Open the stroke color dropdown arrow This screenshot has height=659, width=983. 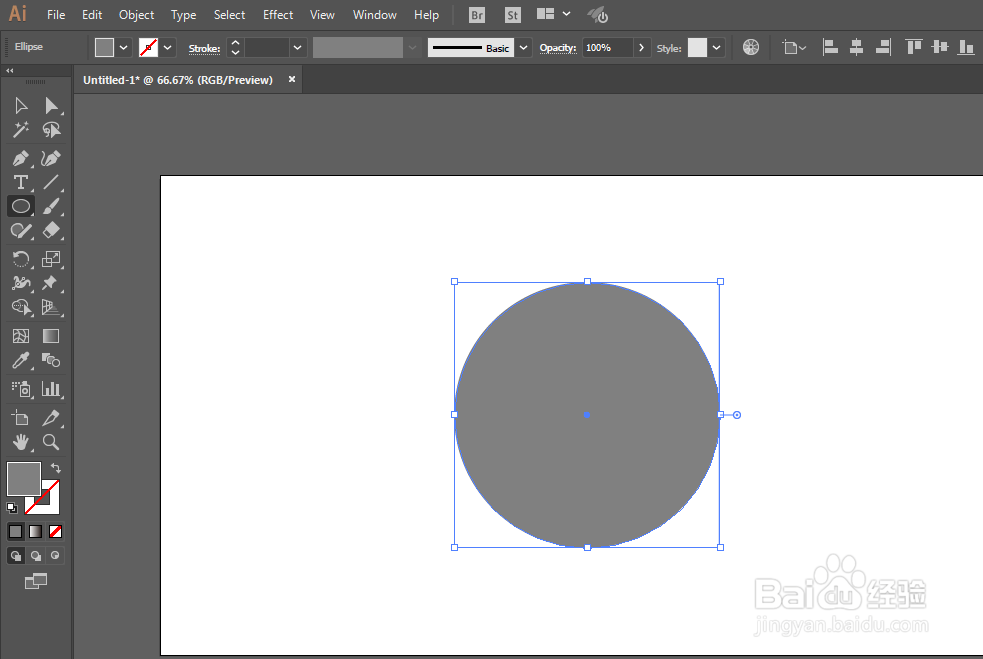coord(167,47)
